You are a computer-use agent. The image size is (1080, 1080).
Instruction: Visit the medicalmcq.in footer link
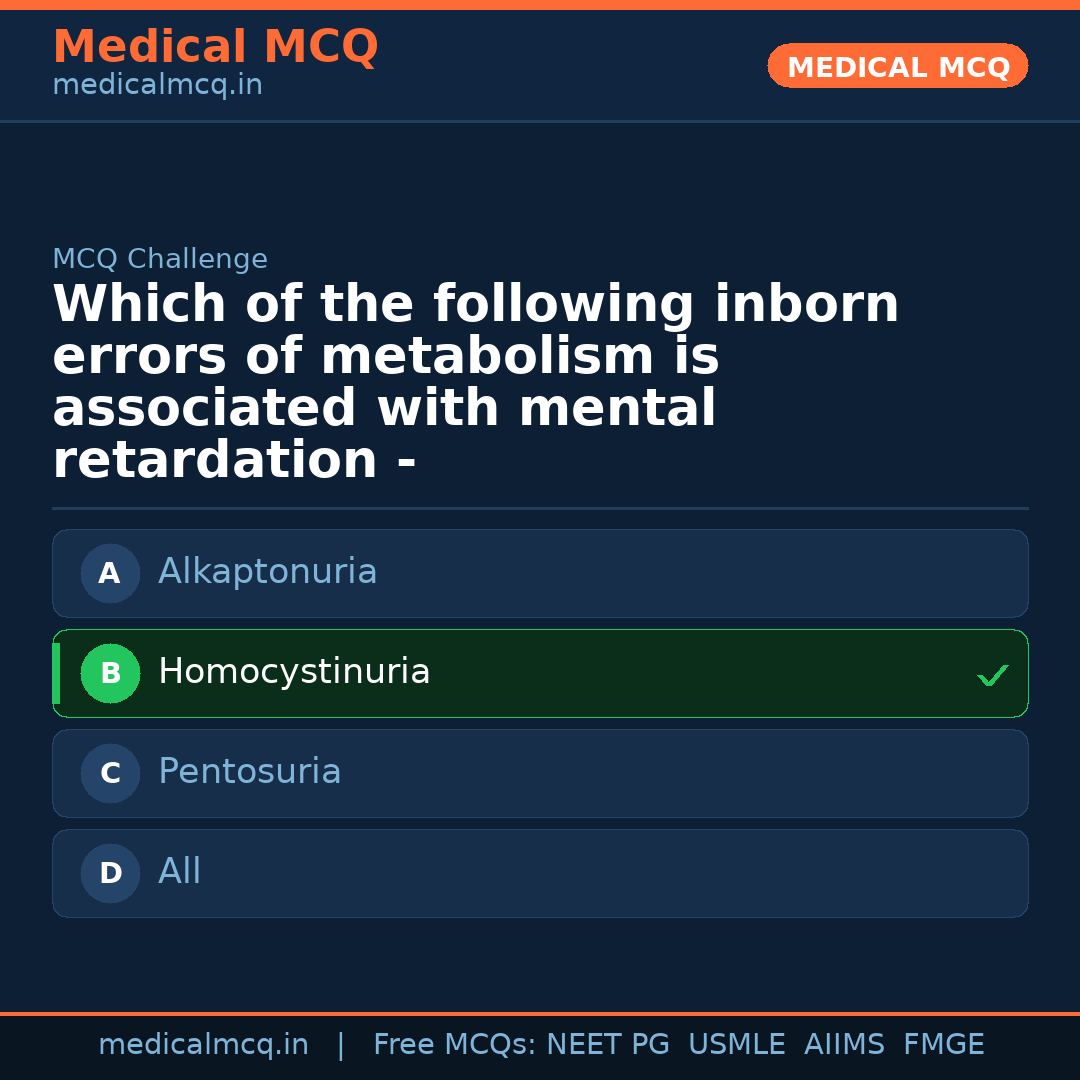tap(204, 1043)
